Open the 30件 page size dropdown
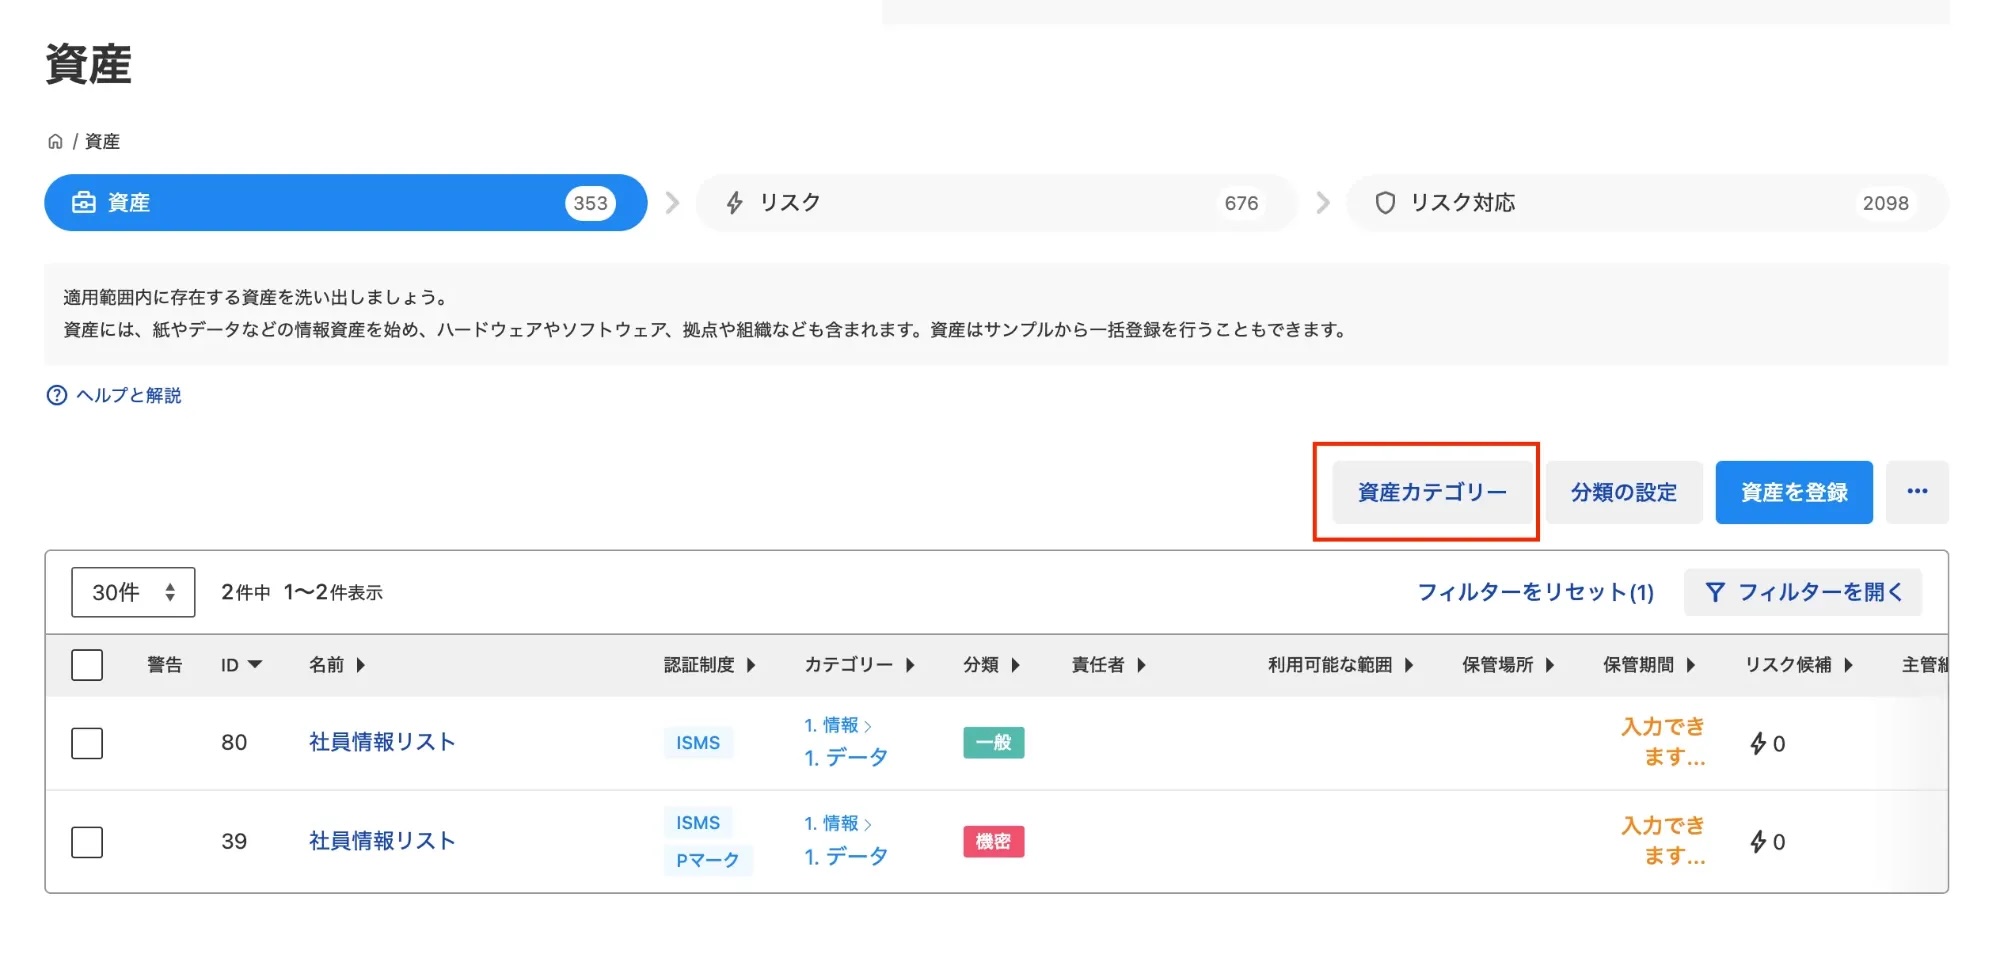The height and width of the screenshot is (969, 2000). [133, 592]
